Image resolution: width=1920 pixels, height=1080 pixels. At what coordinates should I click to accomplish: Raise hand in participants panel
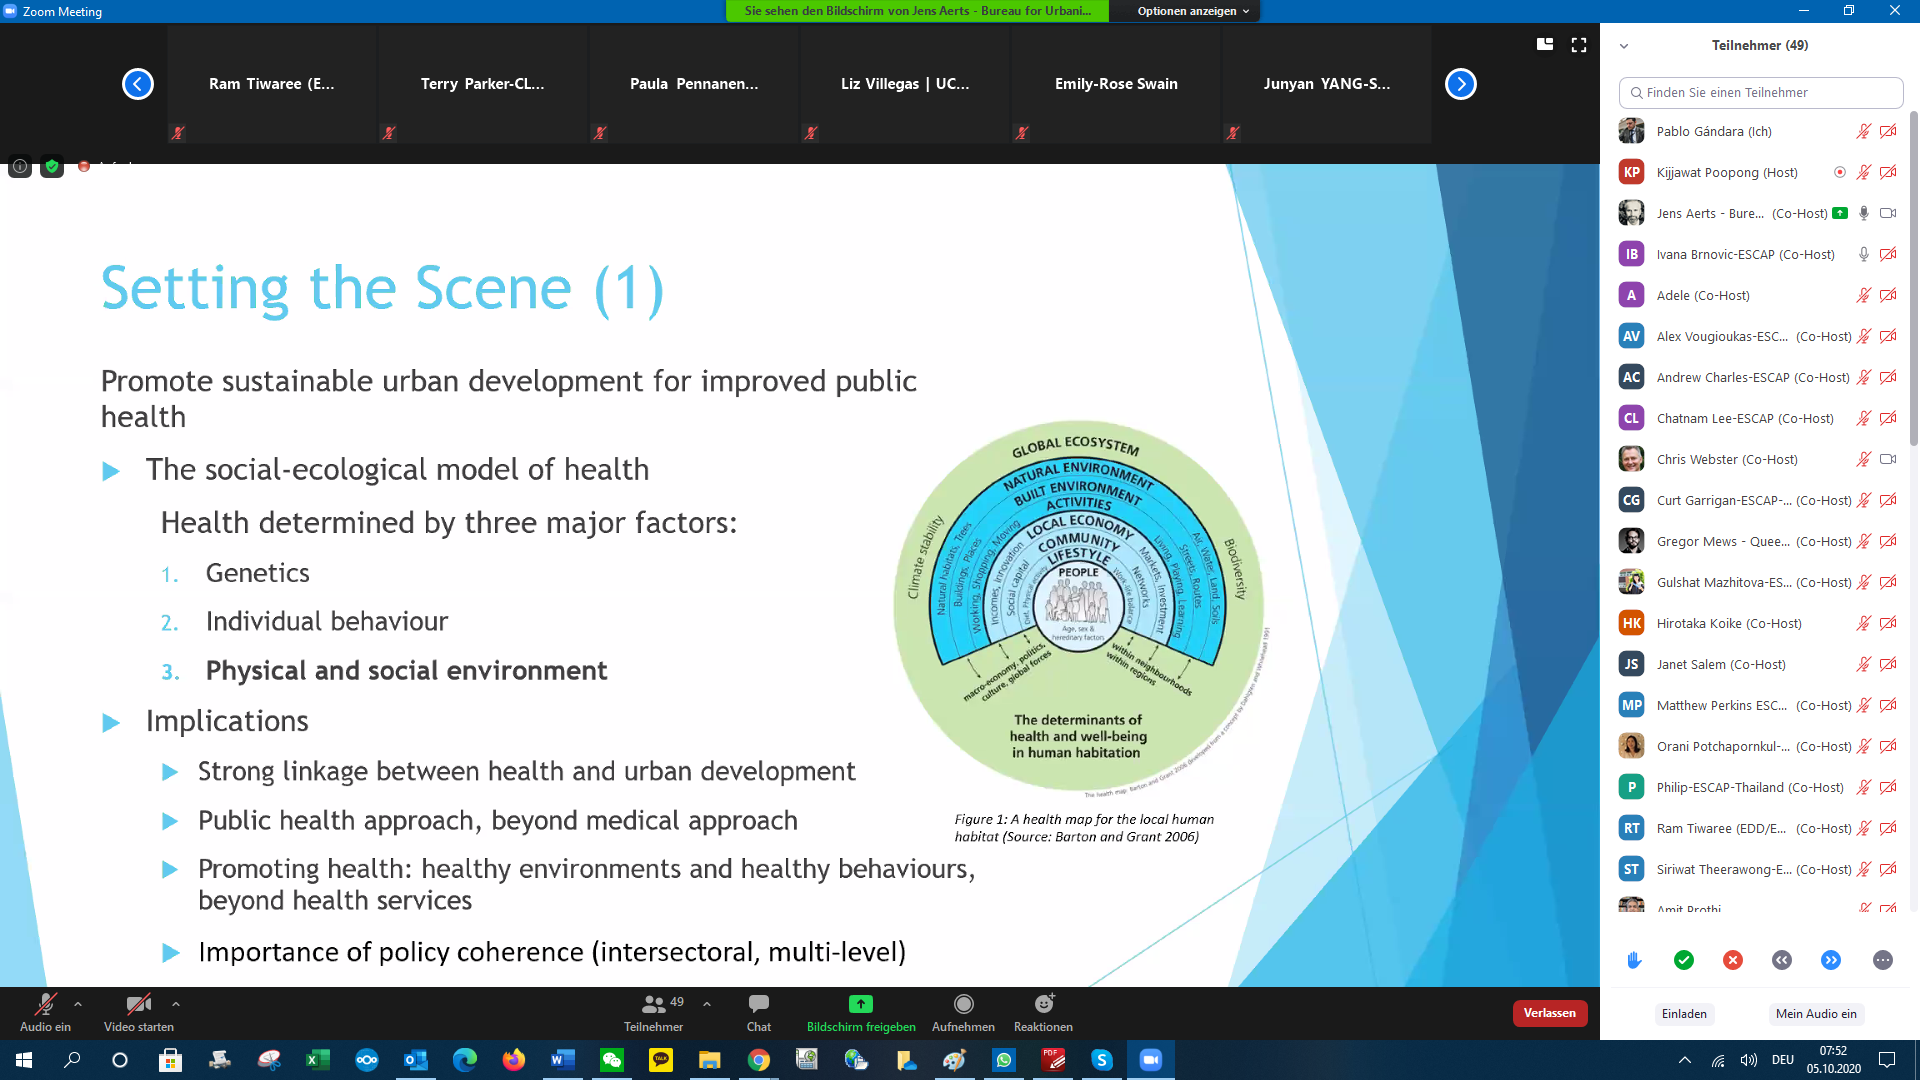1634,960
